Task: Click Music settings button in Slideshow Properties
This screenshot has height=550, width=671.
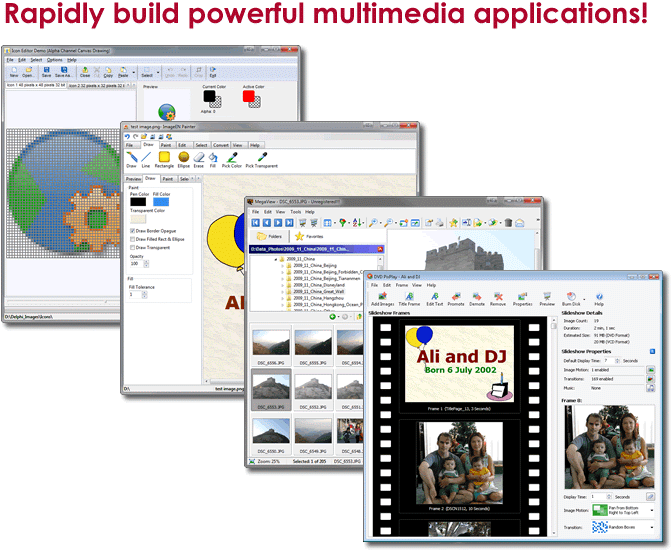Action: click(650, 388)
